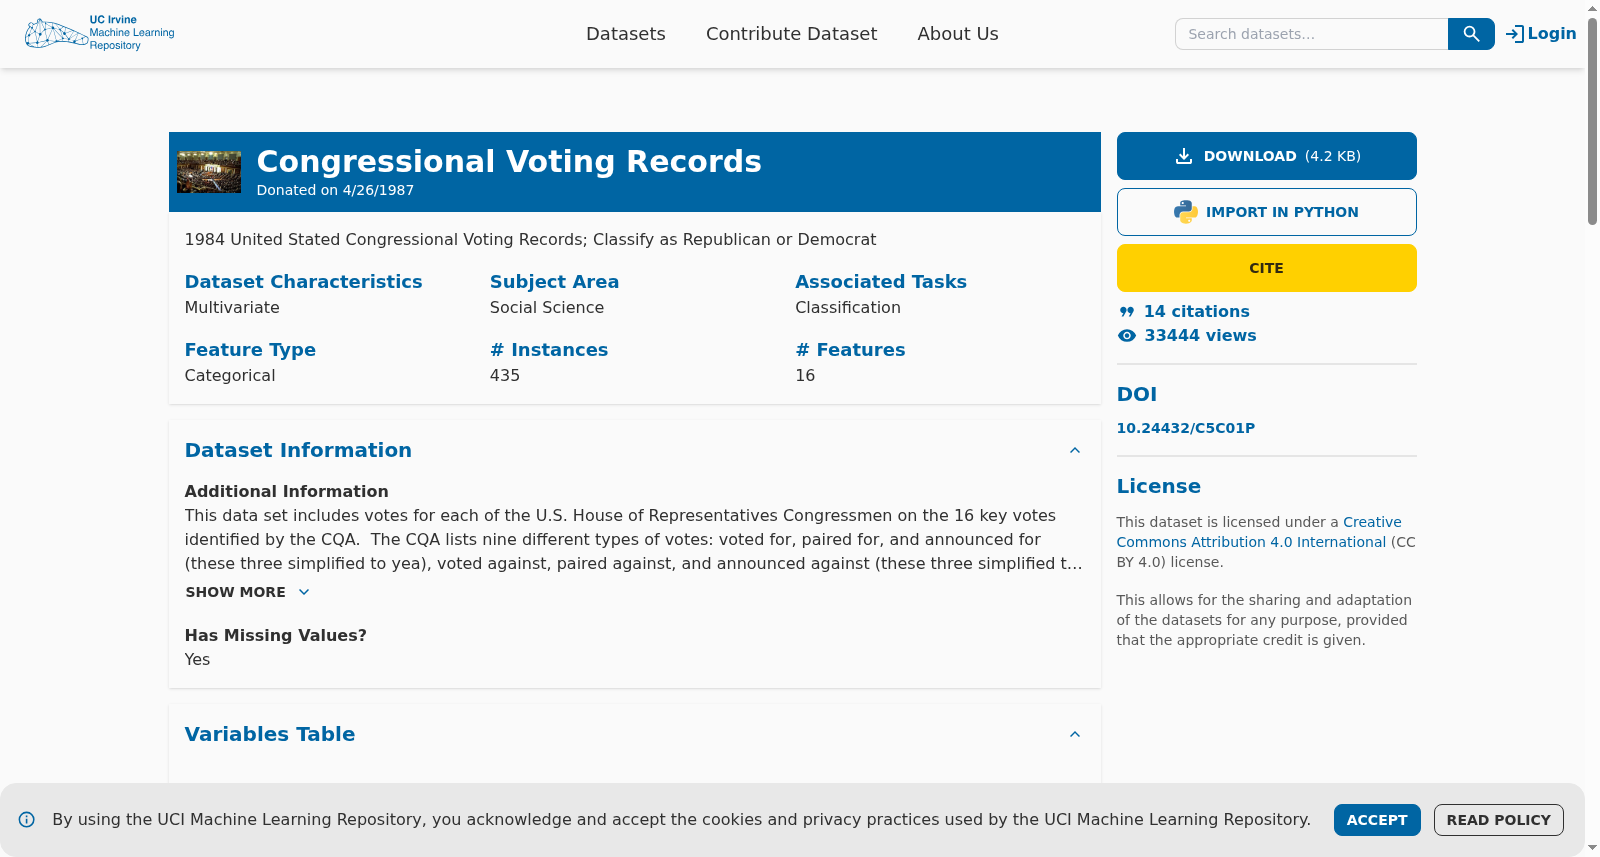Click the info circle icon in cookie banner
The width and height of the screenshot is (1600, 857).
(x=27, y=820)
